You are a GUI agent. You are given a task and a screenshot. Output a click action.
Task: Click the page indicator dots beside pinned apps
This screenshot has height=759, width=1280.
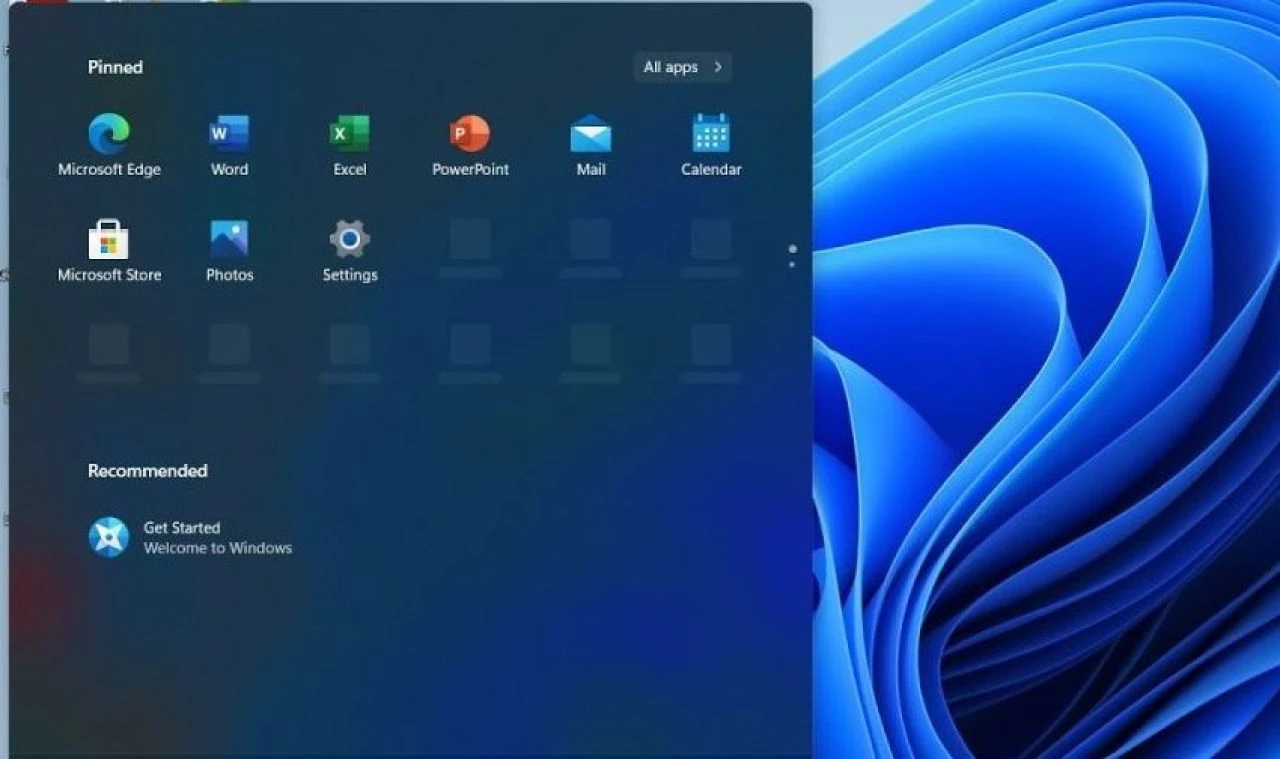tap(791, 257)
